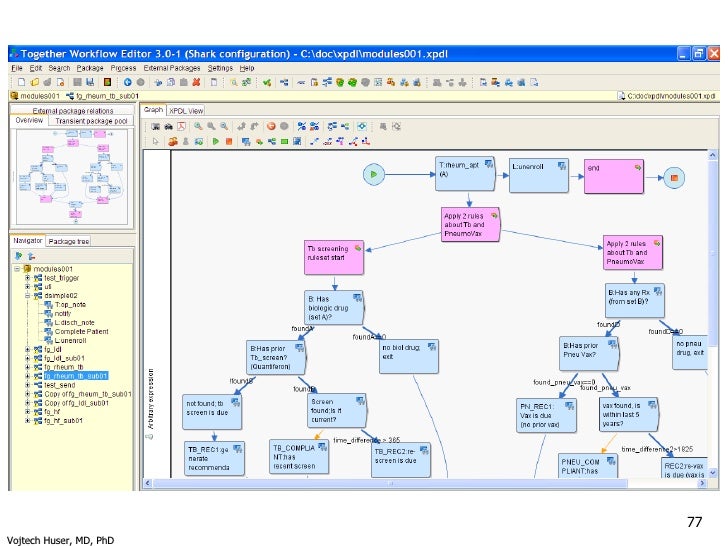Image resolution: width=728 pixels, height=546 pixels.
Task: Open the Package menu
Action: click(90, 68)
